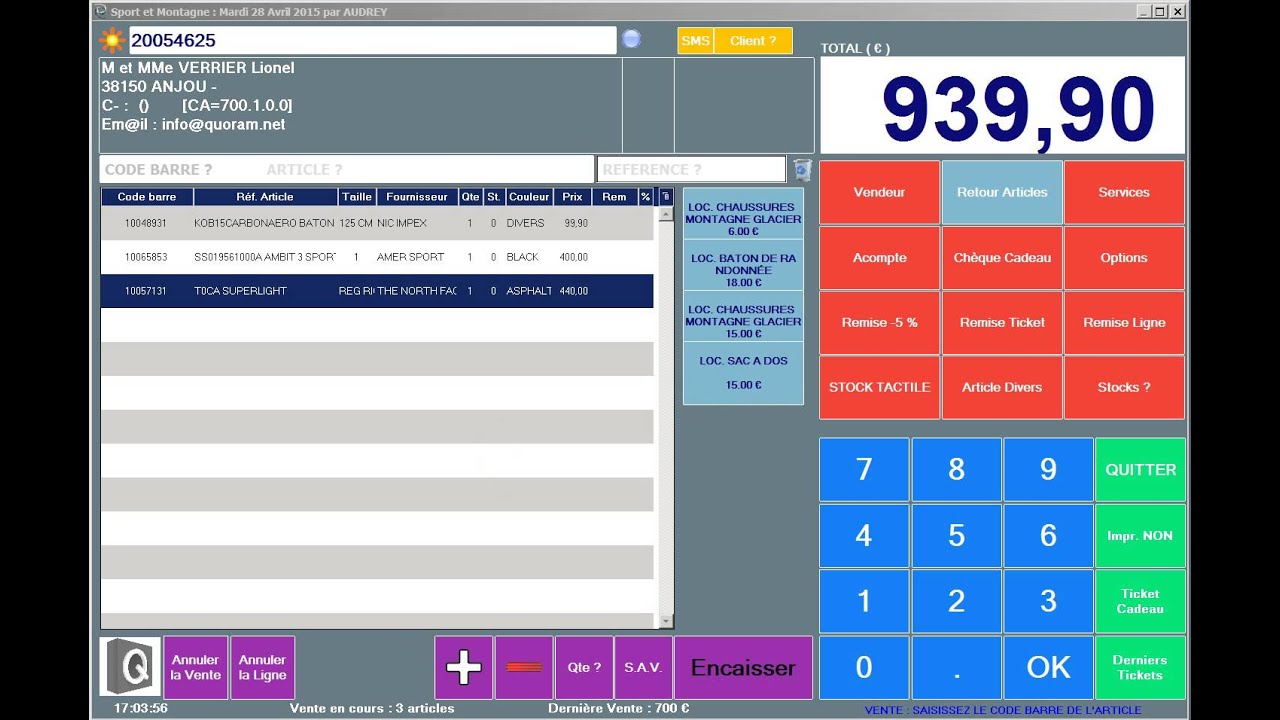Image resolution: width=1280 pixels, height=720 pixels.
Task: Tap keypad digit 3
Action: click(1048, 601)
